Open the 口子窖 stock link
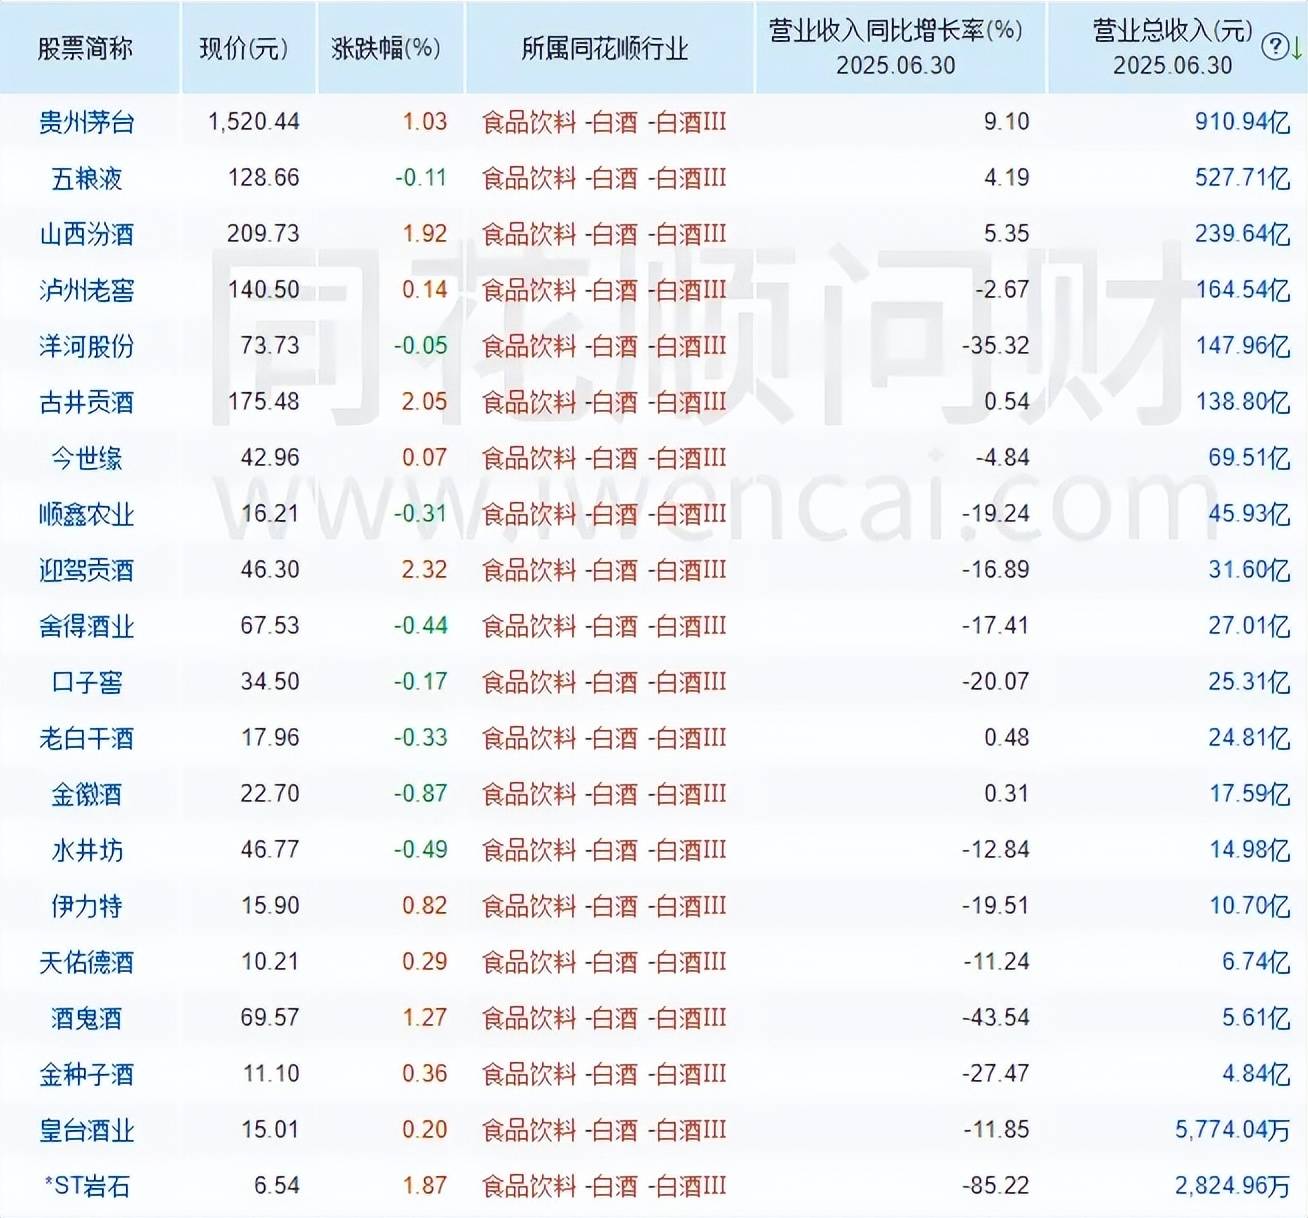This screenshot has width=1308, height=1218. 87,682
